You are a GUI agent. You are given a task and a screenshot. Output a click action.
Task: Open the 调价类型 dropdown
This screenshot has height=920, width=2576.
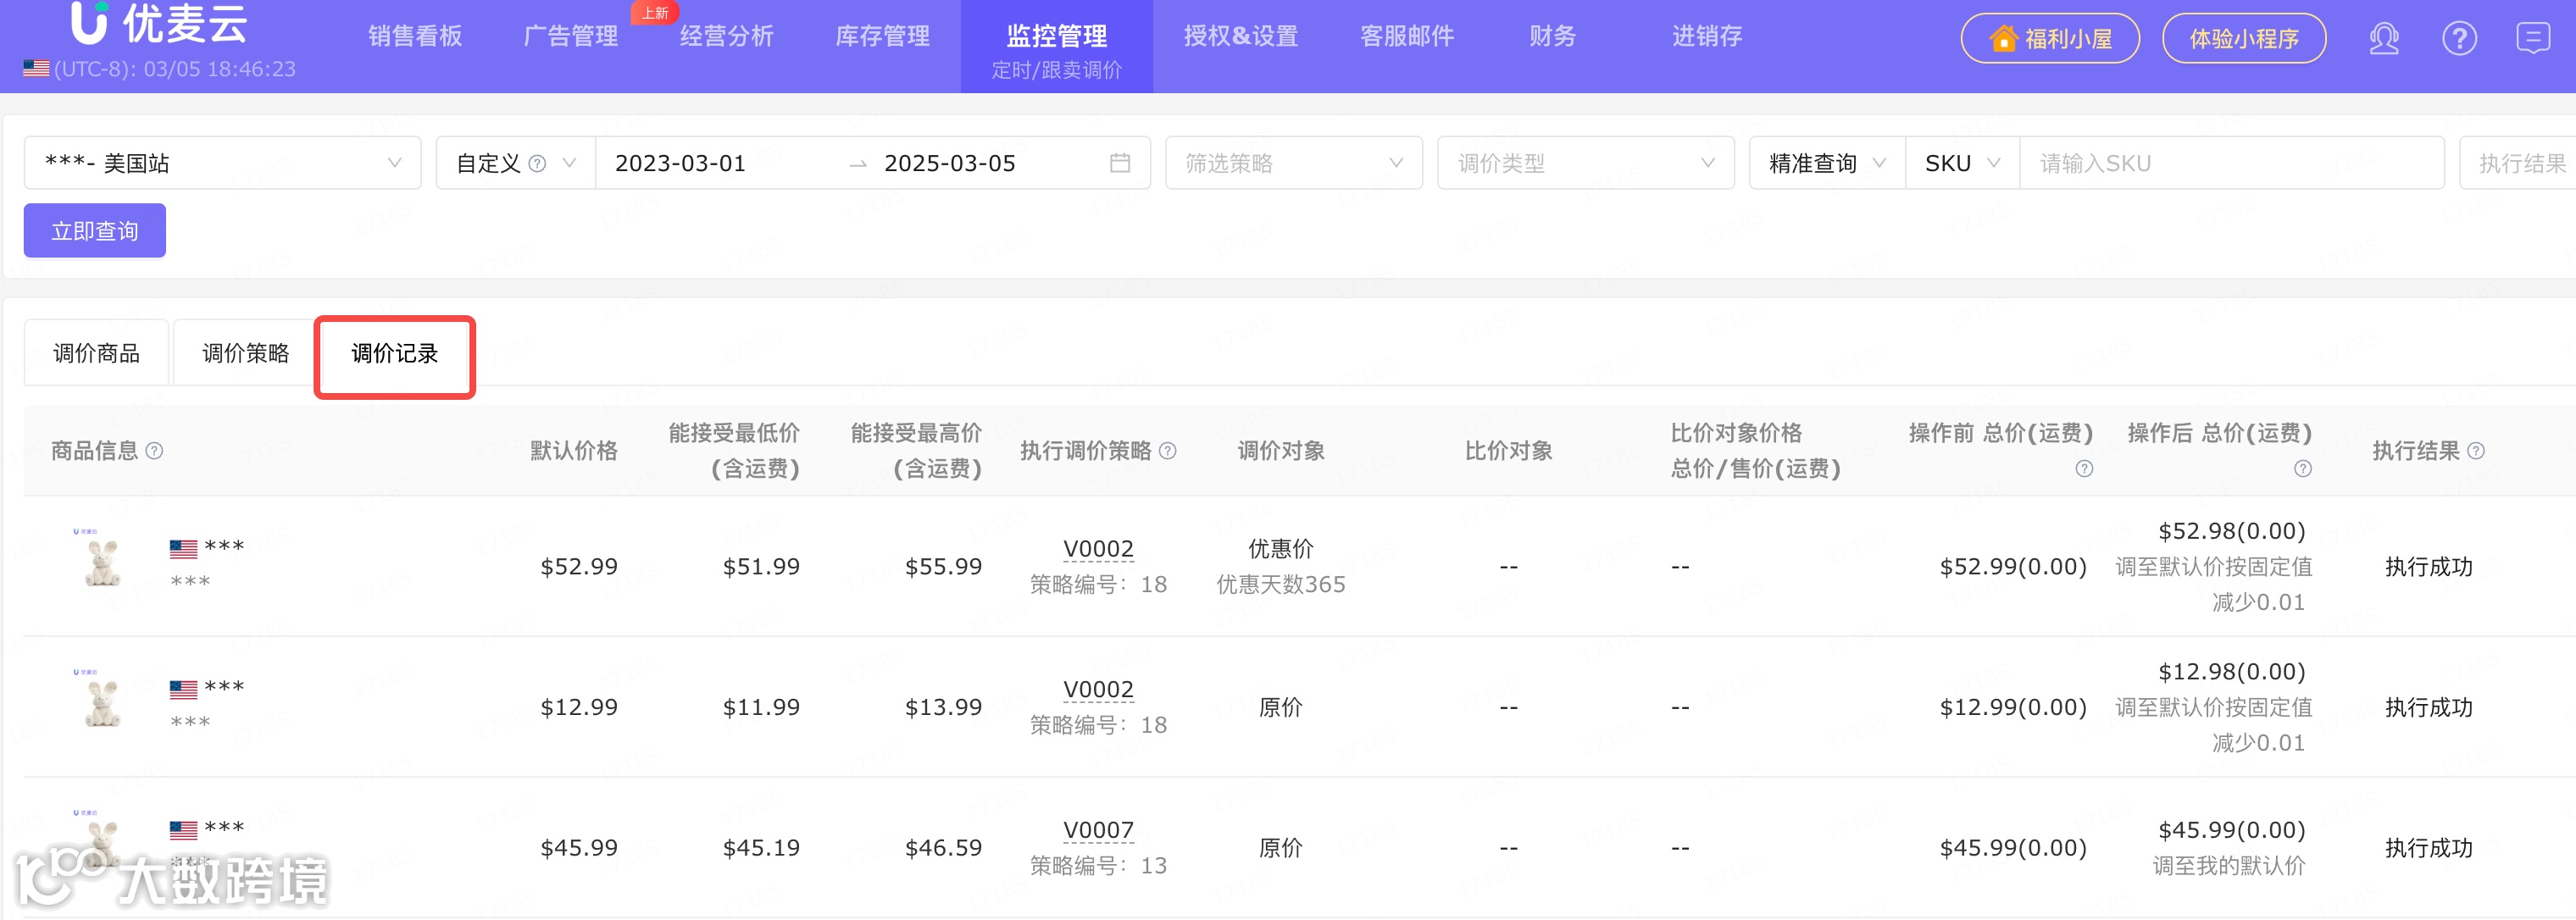pos(1585,163)
